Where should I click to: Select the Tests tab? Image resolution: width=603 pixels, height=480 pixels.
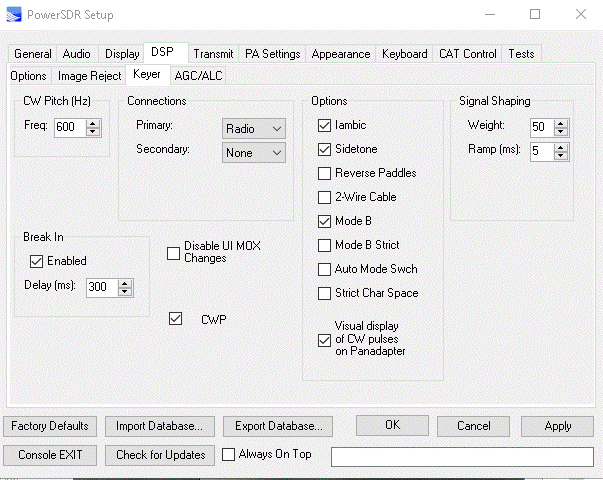pos(521,54)
